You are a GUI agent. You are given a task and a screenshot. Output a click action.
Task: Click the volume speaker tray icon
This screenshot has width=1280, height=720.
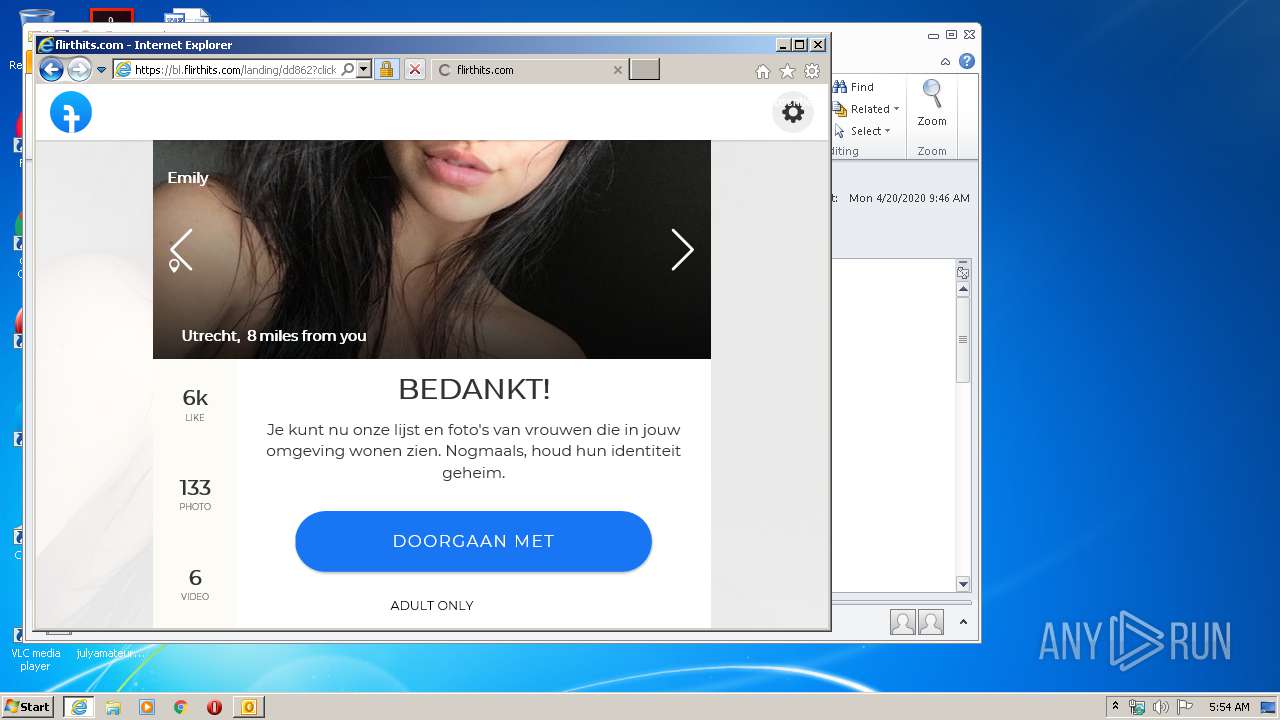(1160, 707)
